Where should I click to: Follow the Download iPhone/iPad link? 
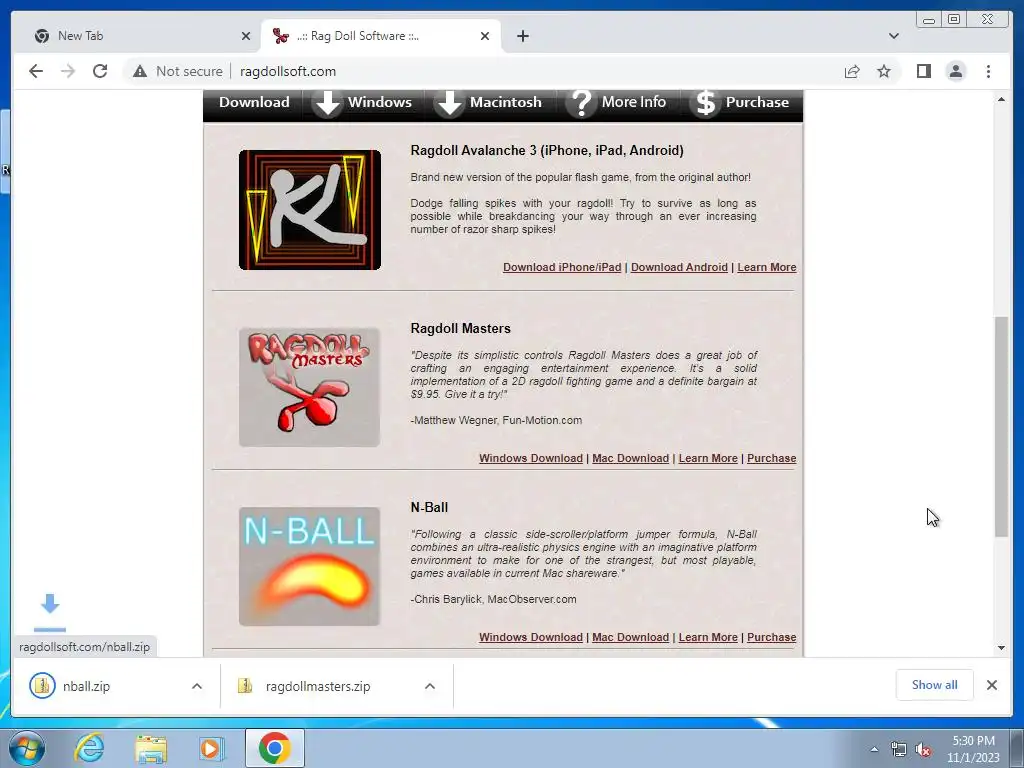click(562, 267)
